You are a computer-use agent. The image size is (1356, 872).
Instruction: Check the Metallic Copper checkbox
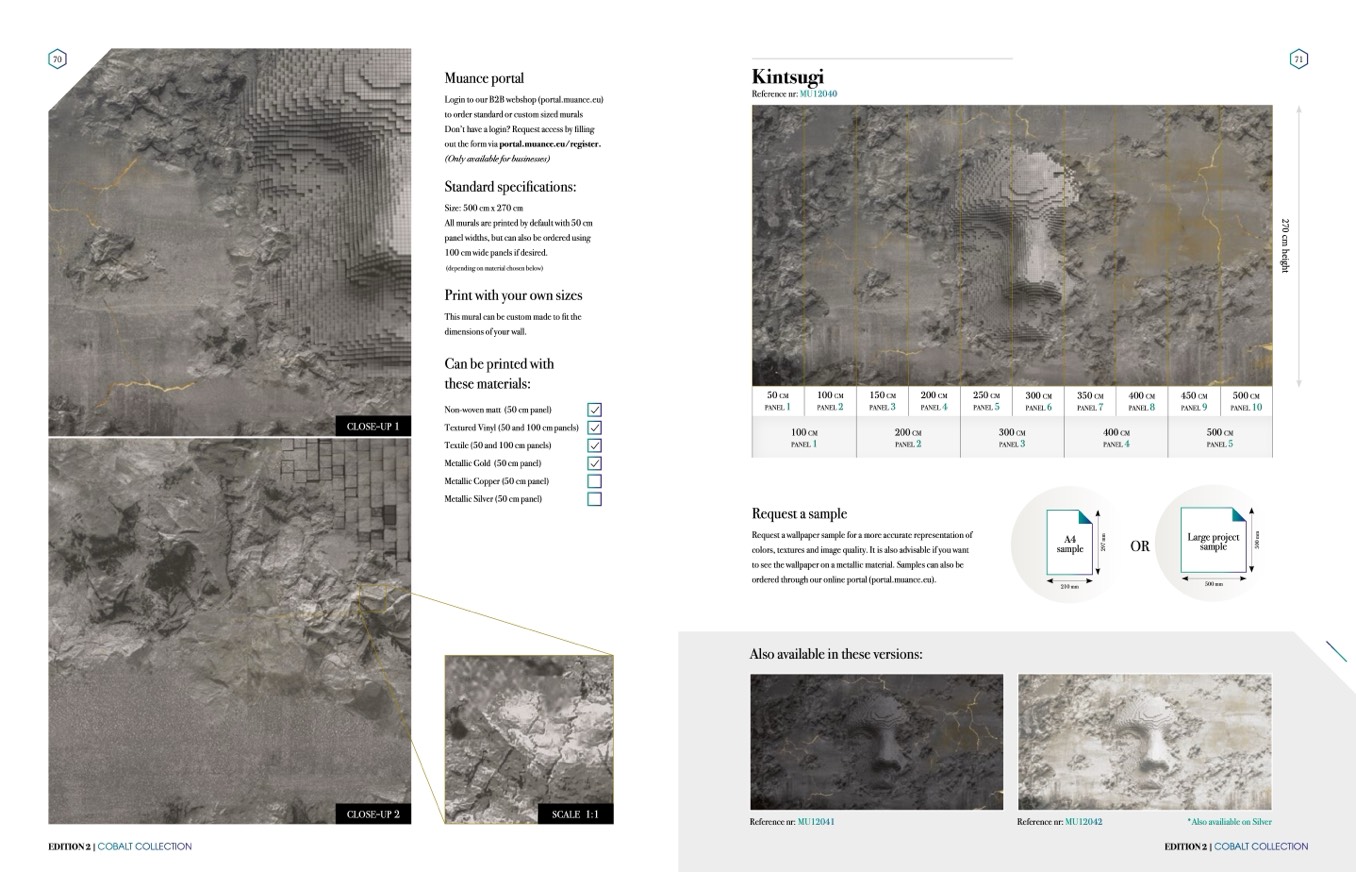pyautogui.click(x=594, y=482)
